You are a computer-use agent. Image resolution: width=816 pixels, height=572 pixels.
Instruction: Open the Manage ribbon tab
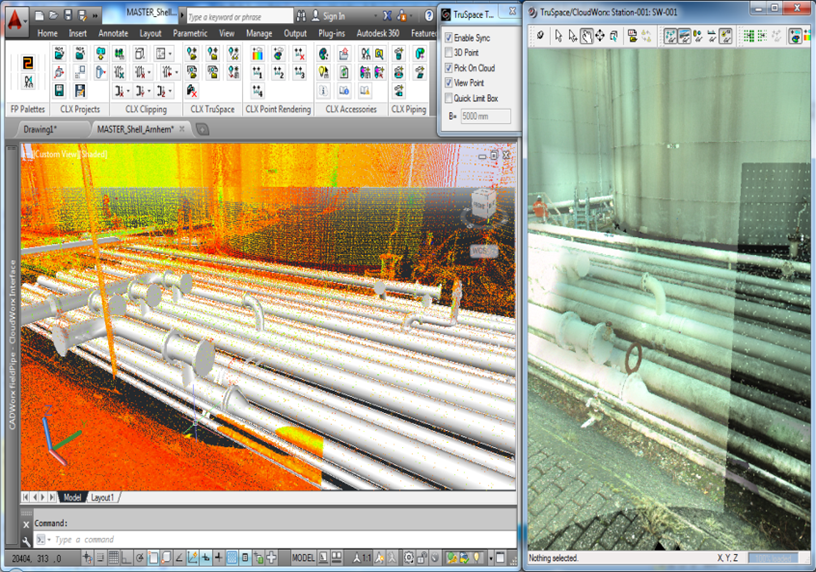(x=259, y=33)
